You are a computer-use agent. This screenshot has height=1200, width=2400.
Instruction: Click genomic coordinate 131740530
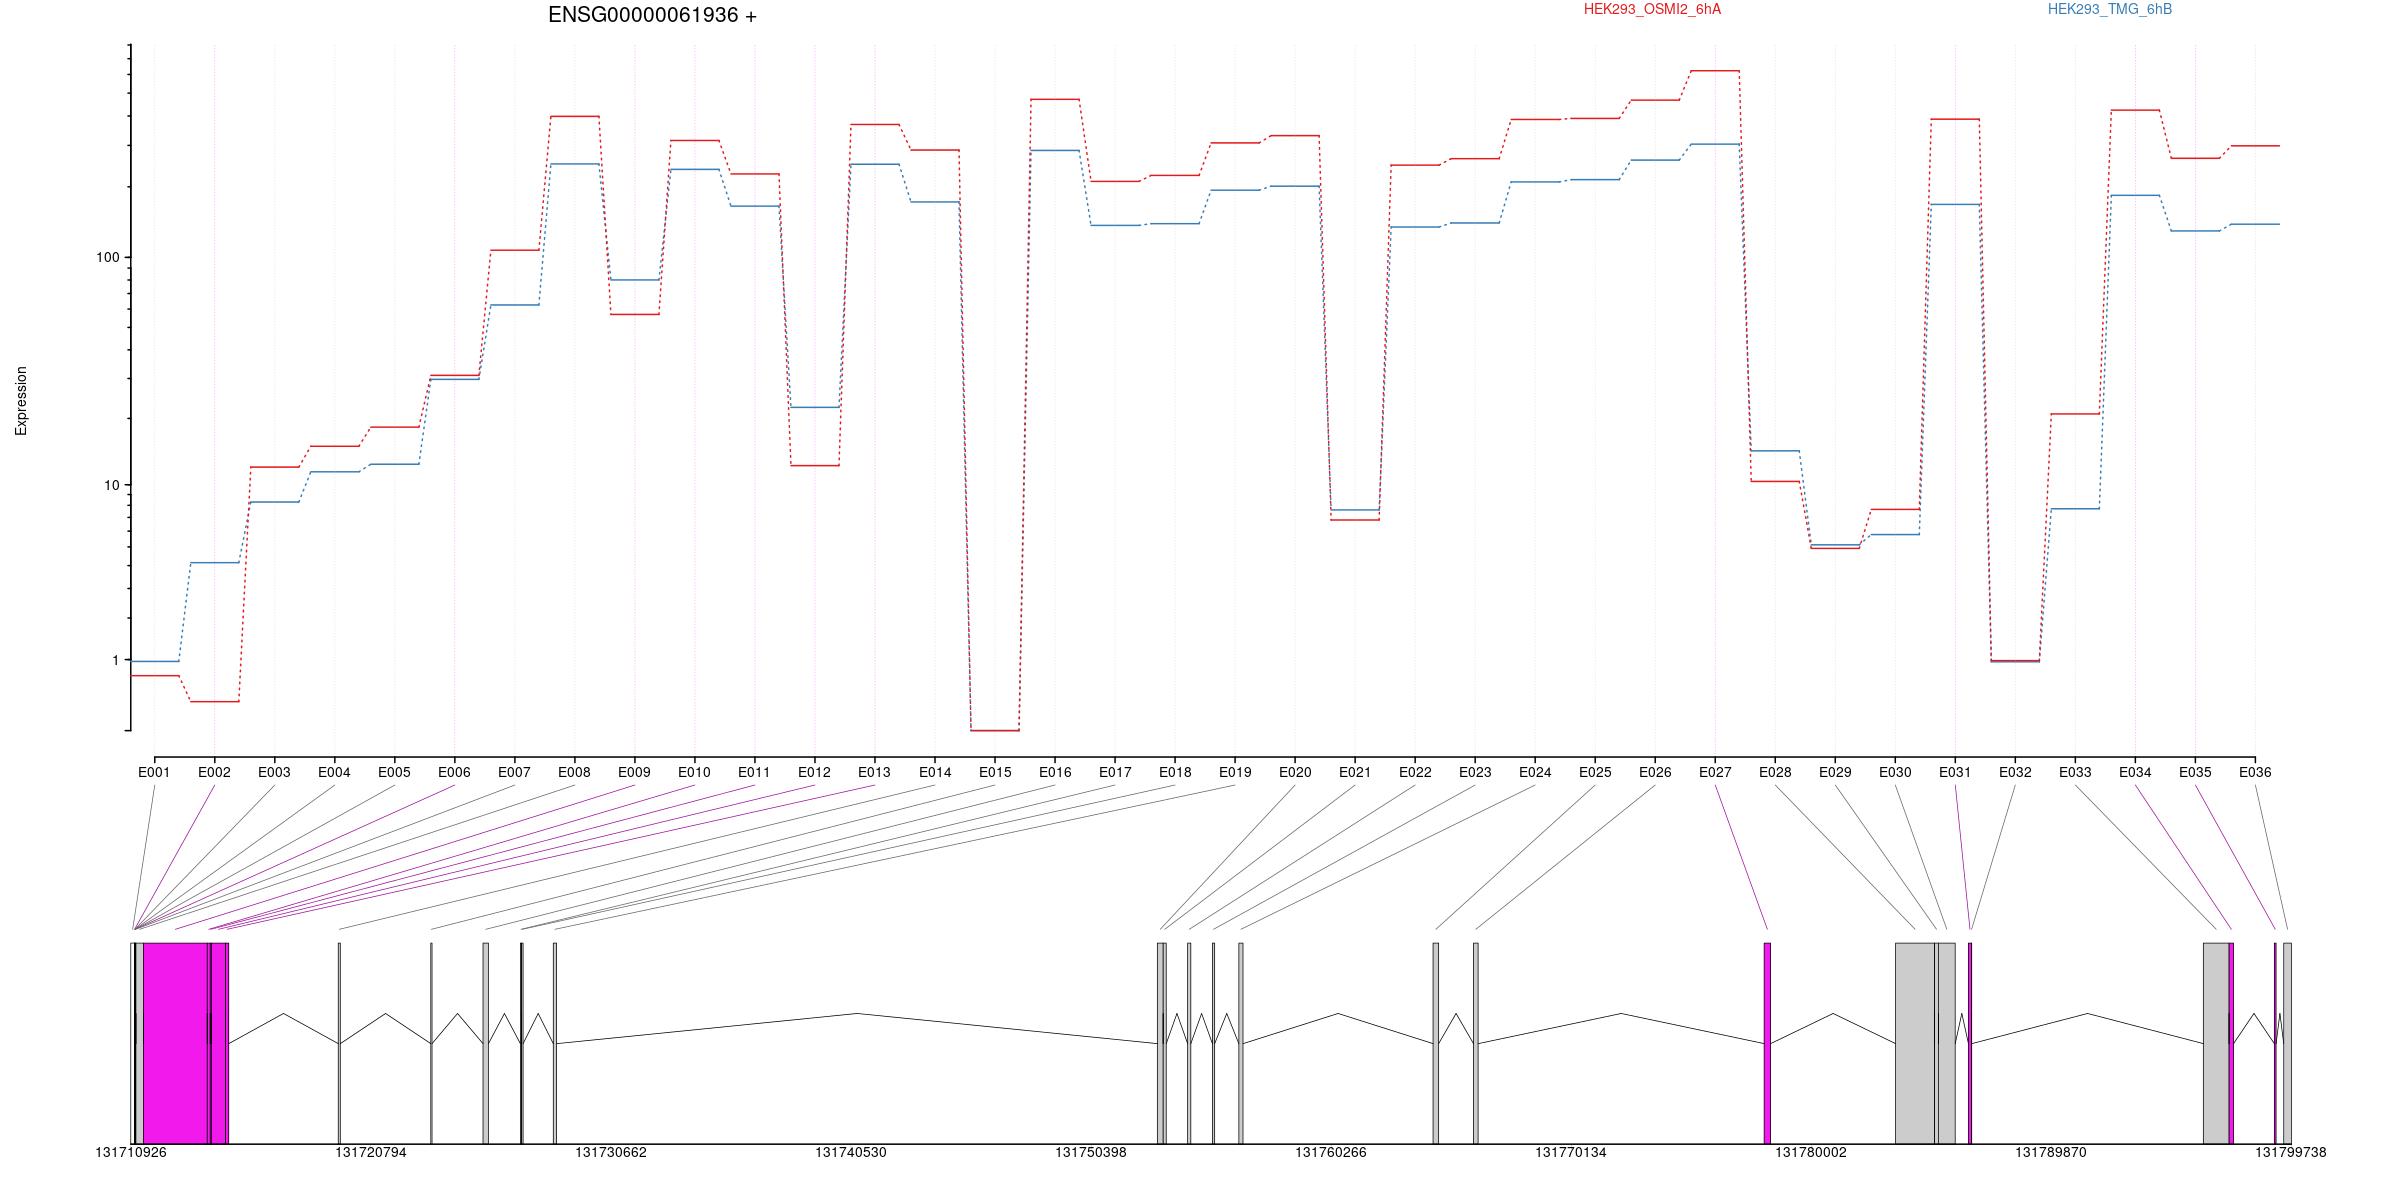(x=851, y=1152)
